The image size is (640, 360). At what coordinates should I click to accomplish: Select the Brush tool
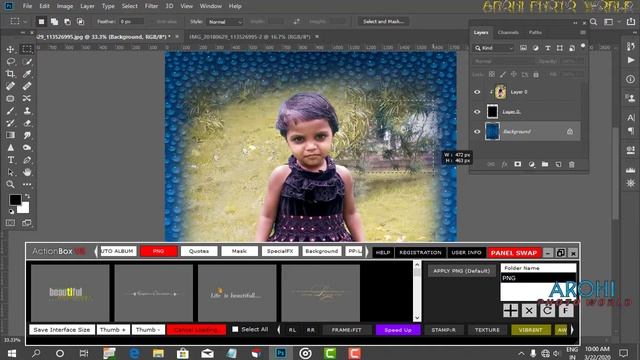[x=10, y=111]
